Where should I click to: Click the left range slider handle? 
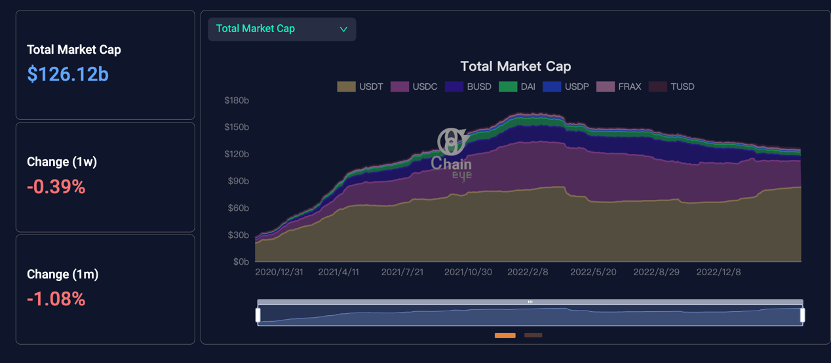(258, 315)
